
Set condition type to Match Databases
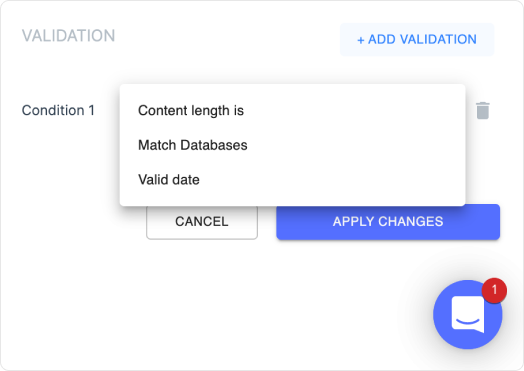pyautogui.click(x=292, y=145)
